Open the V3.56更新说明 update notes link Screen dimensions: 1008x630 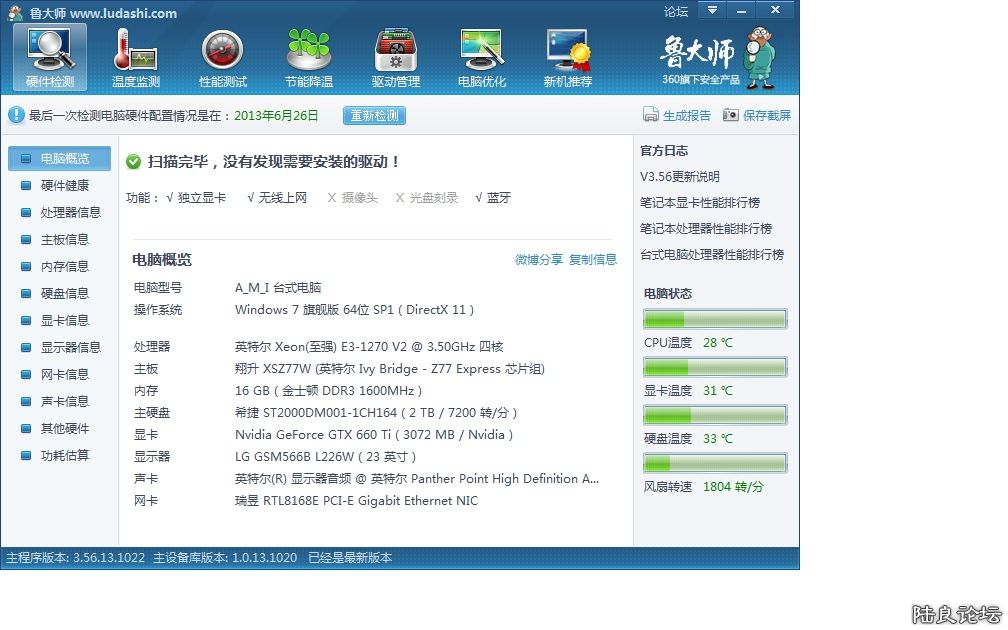pyautogui.click(x=680, y=176)
